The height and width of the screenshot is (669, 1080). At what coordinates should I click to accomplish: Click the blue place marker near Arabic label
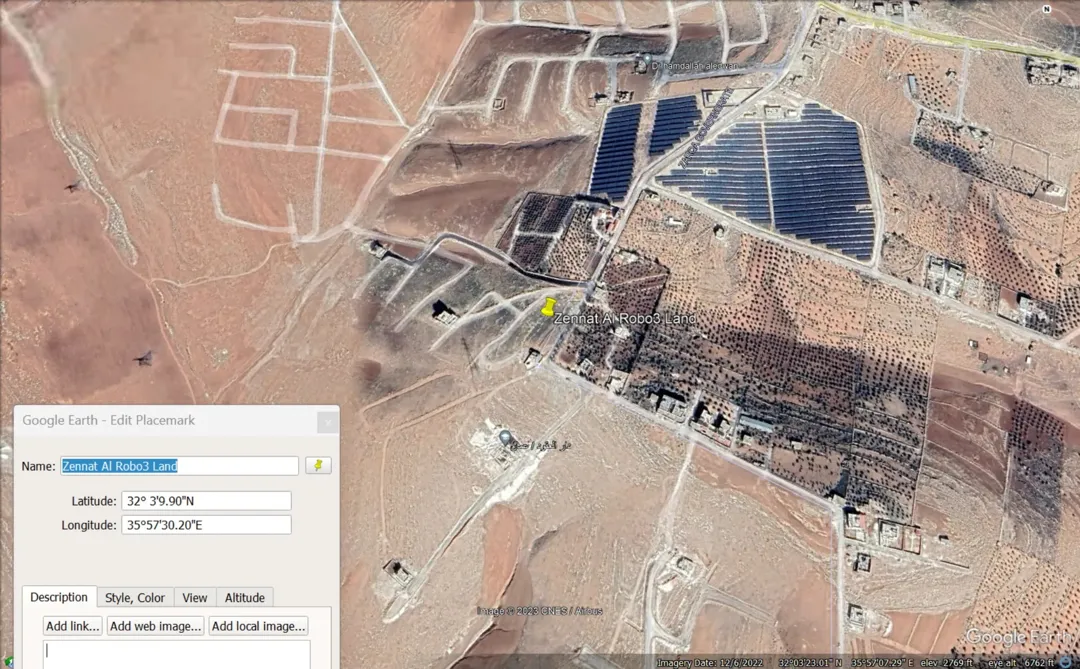point(505,437)
